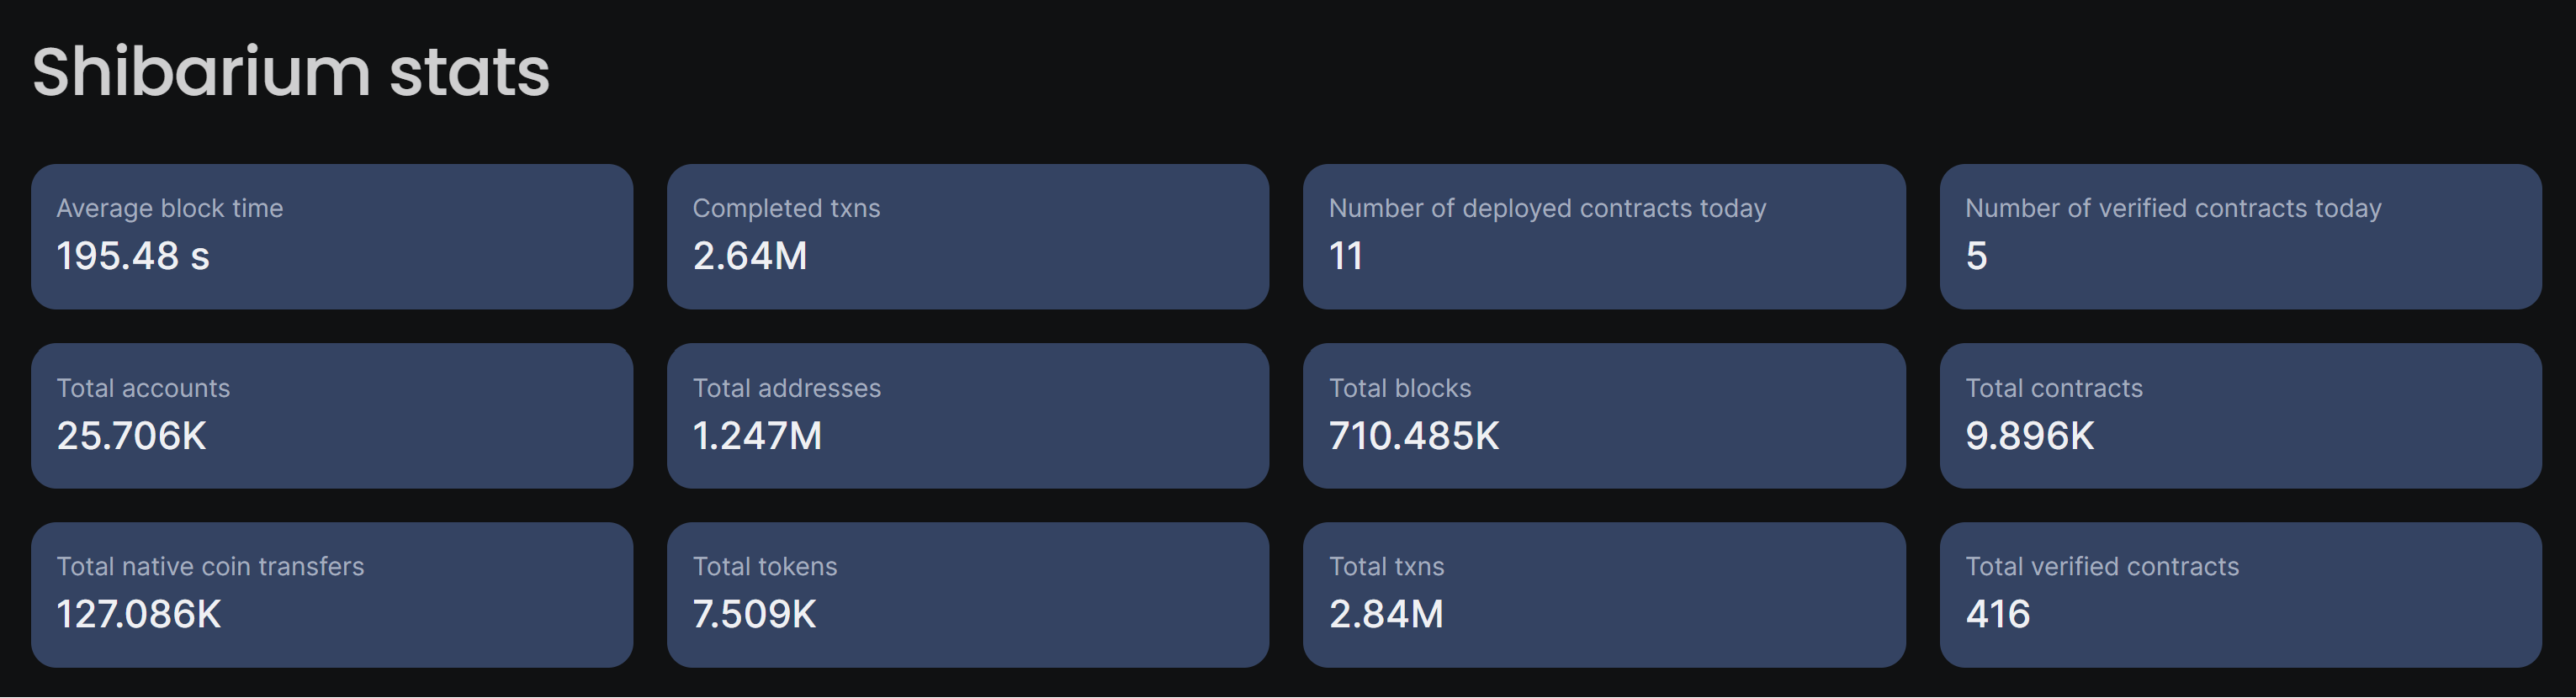Select the '195.48 s' block time value
The width and height of the screenshot is (2576, 698).
(x=133, y=256)
